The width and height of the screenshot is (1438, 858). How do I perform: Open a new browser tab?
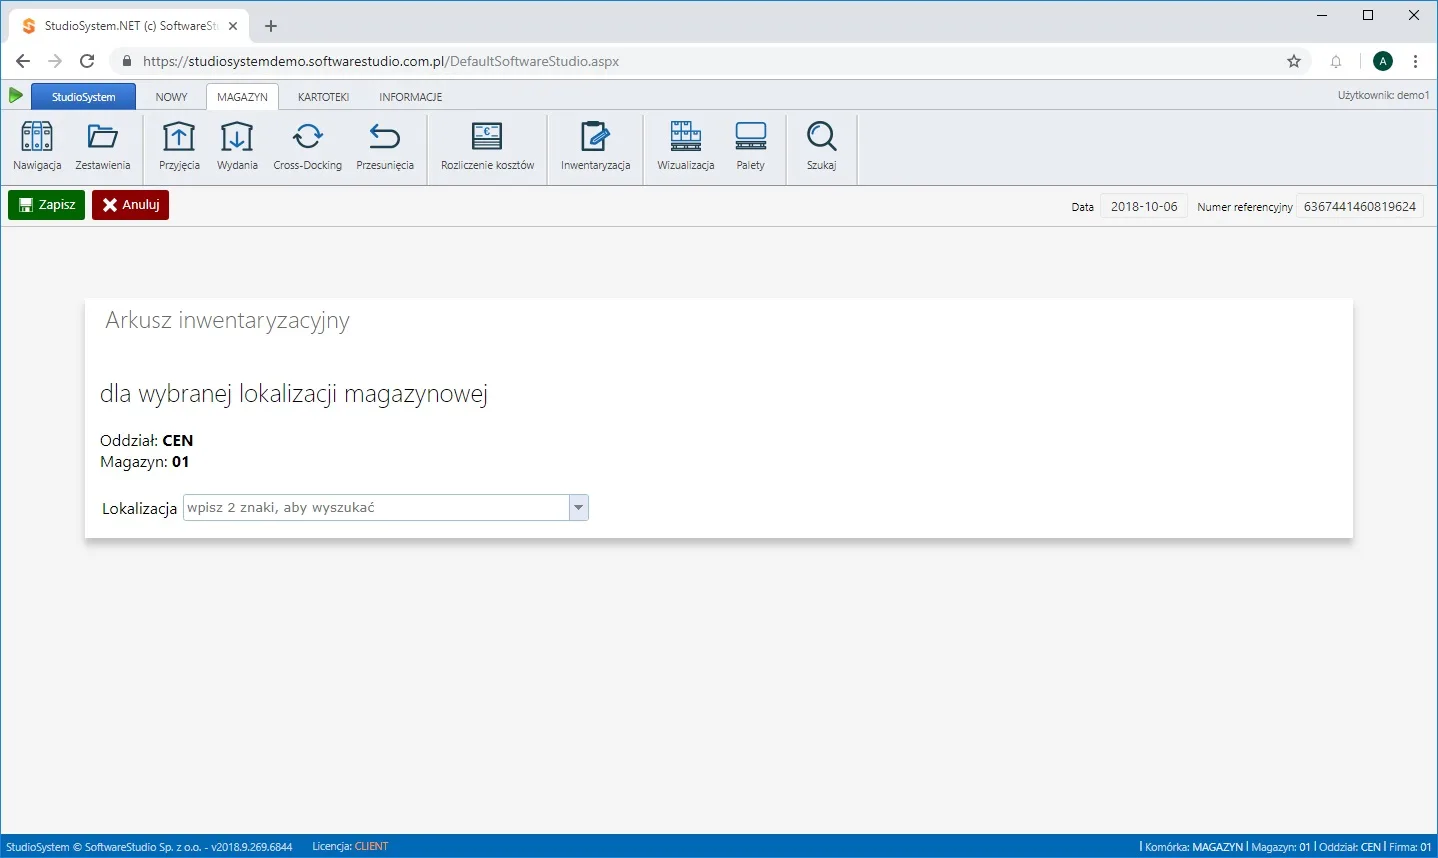[x=270, y=26]
